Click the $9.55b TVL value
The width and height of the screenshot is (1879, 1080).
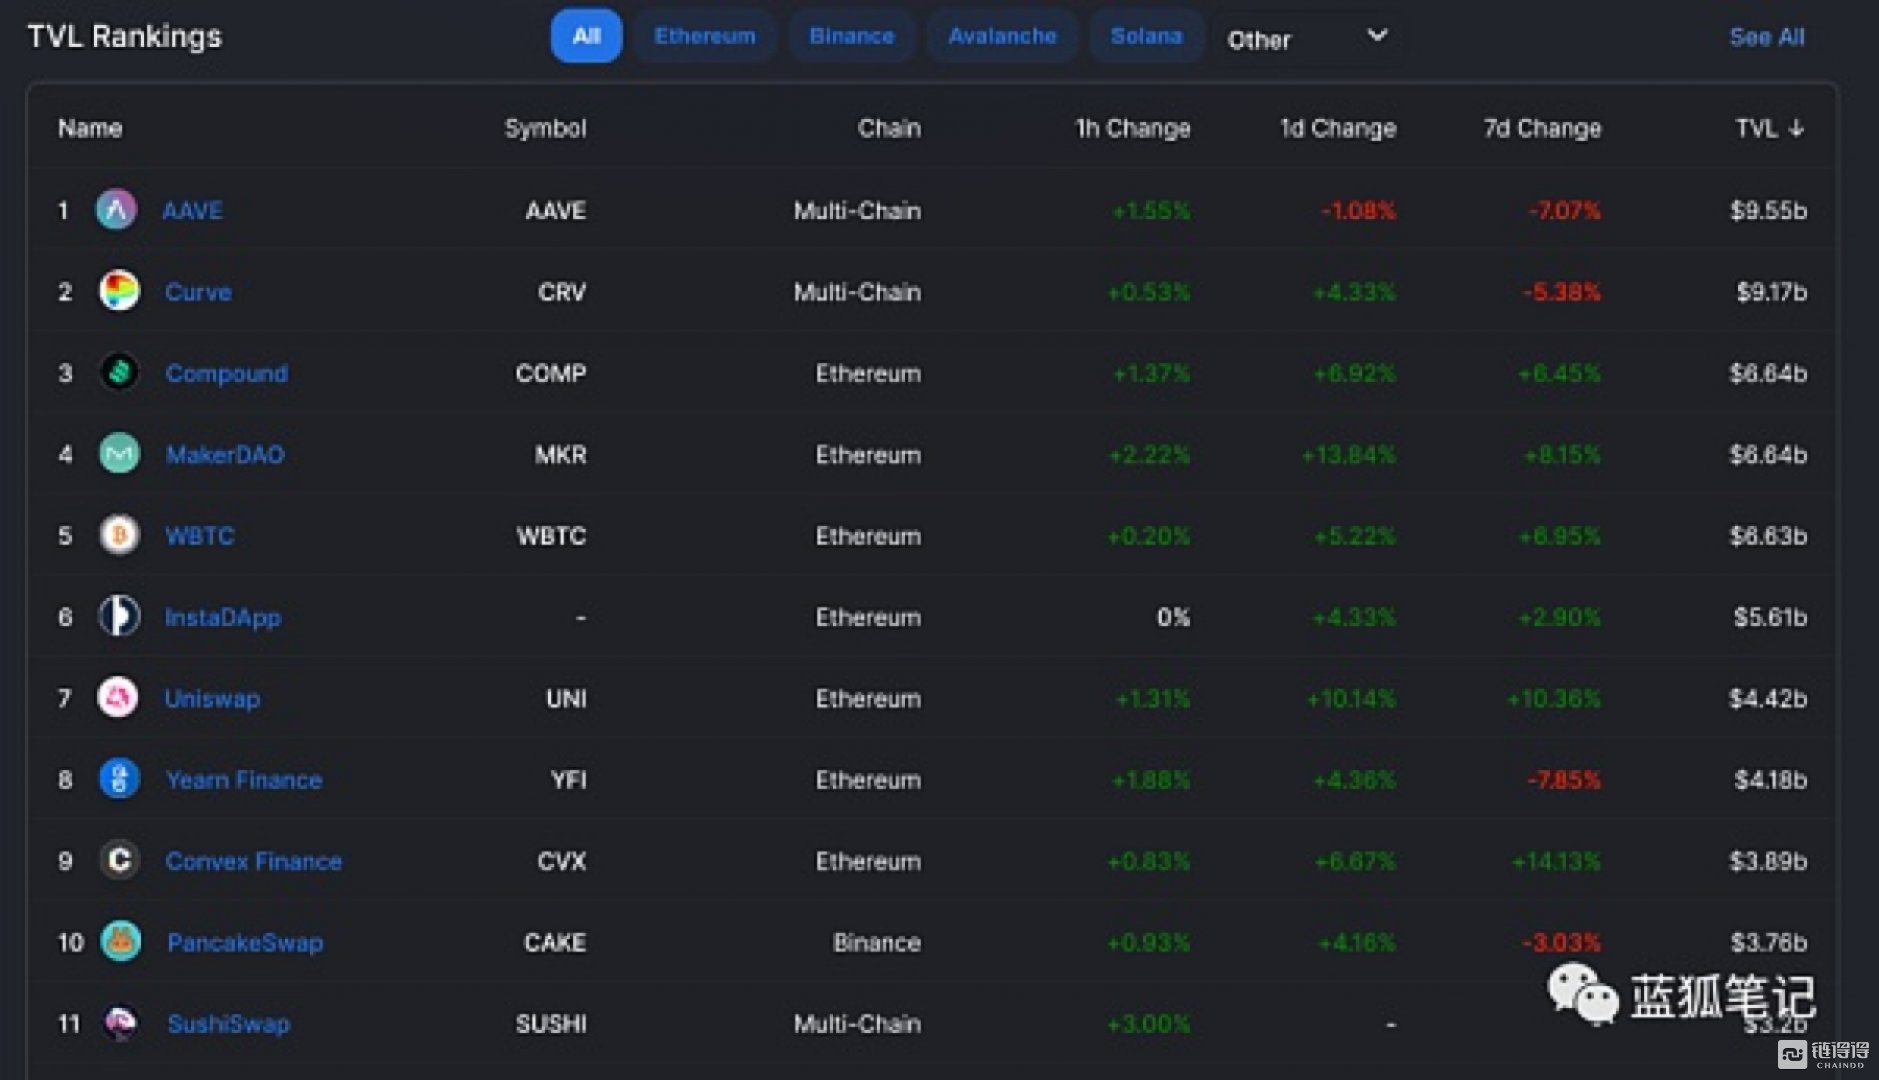pyautogui.click(x=1768, y=211)
